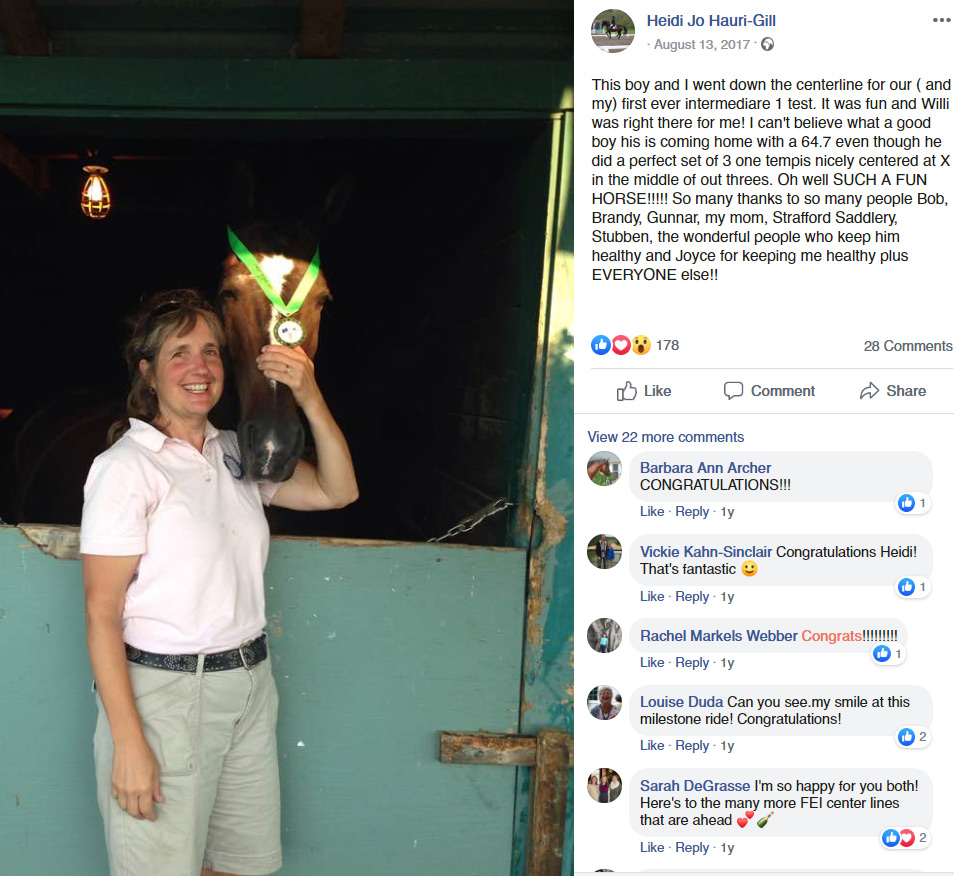Open the 28 Comments list
Image resolution: width=954 pixels, height=876 pixels.
coord(908,346)
